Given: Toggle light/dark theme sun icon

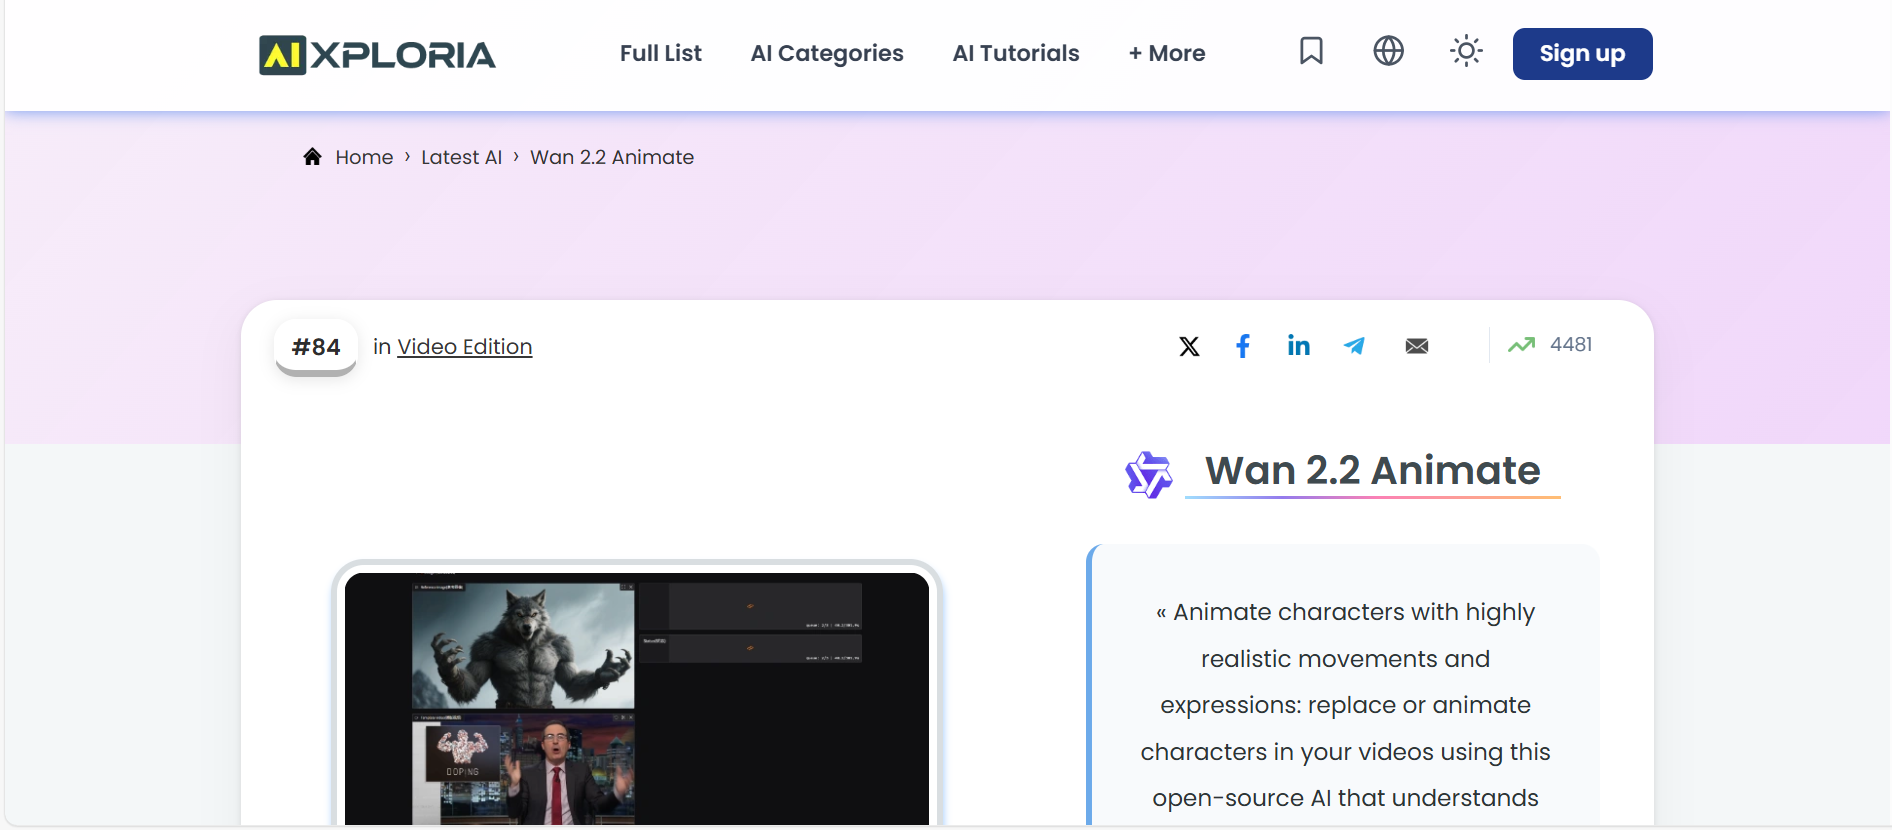Looking at the screenshot, I should (x=1466, y=51).
